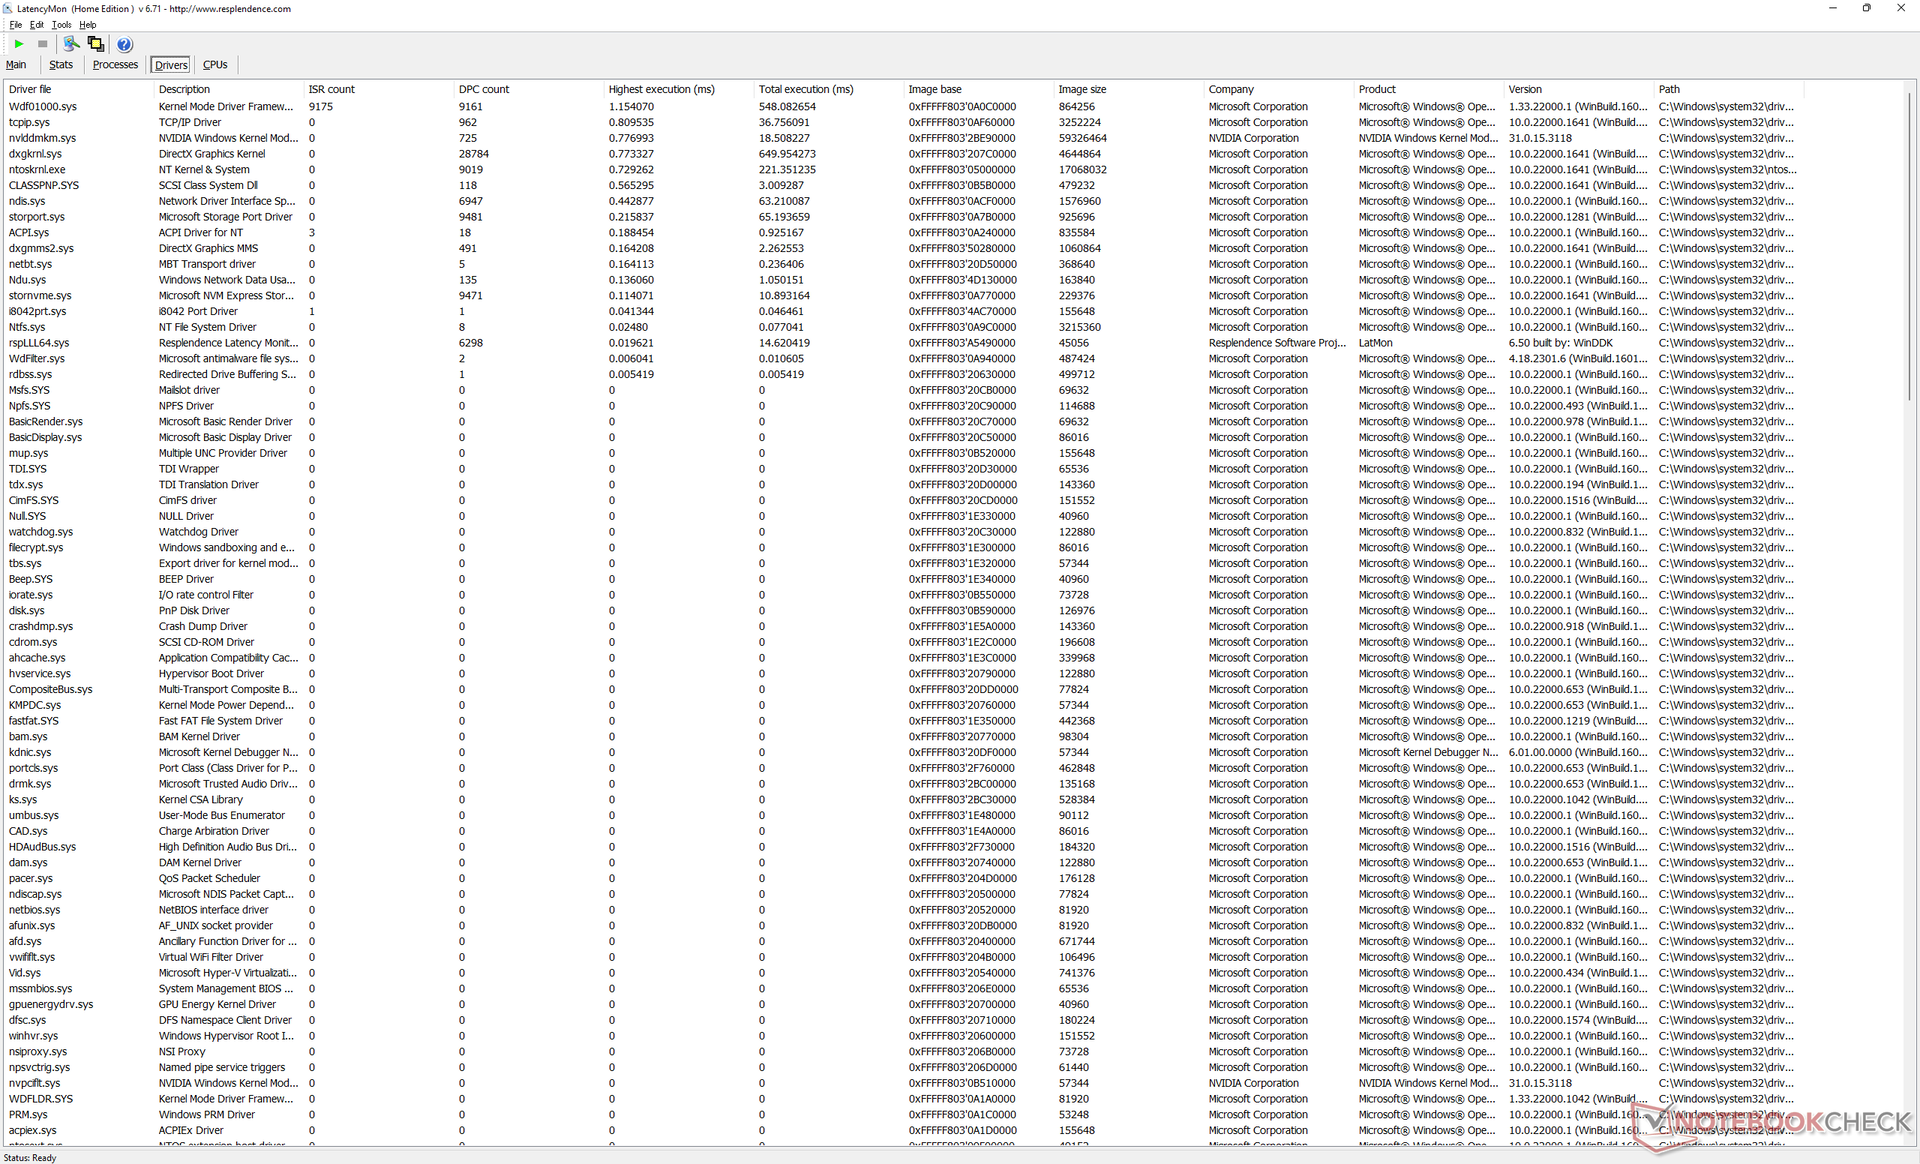
Task: Click DPC count value 28784
Action: [x=473, y=154]
